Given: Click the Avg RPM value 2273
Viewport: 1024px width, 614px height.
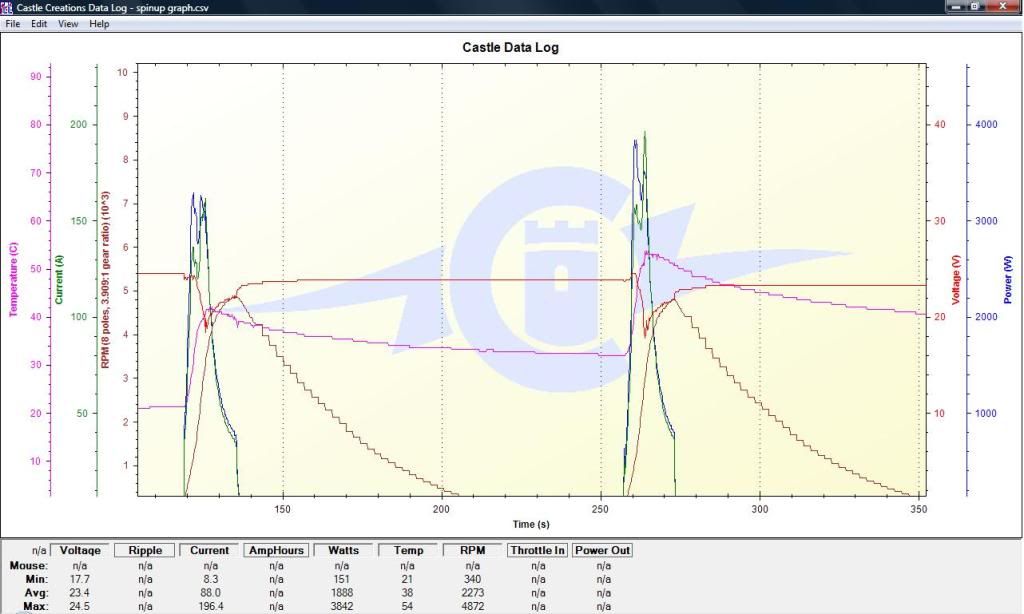Looking at the screenshot, I should [x=472, y=592].
